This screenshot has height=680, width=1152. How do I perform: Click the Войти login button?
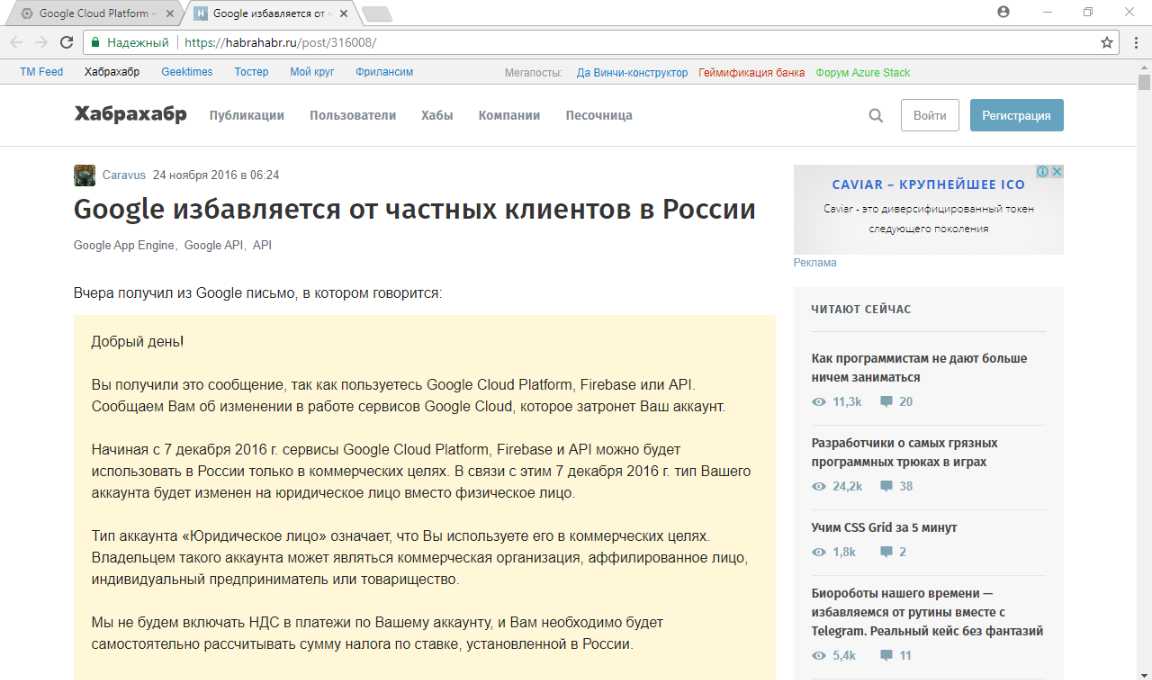929,115
